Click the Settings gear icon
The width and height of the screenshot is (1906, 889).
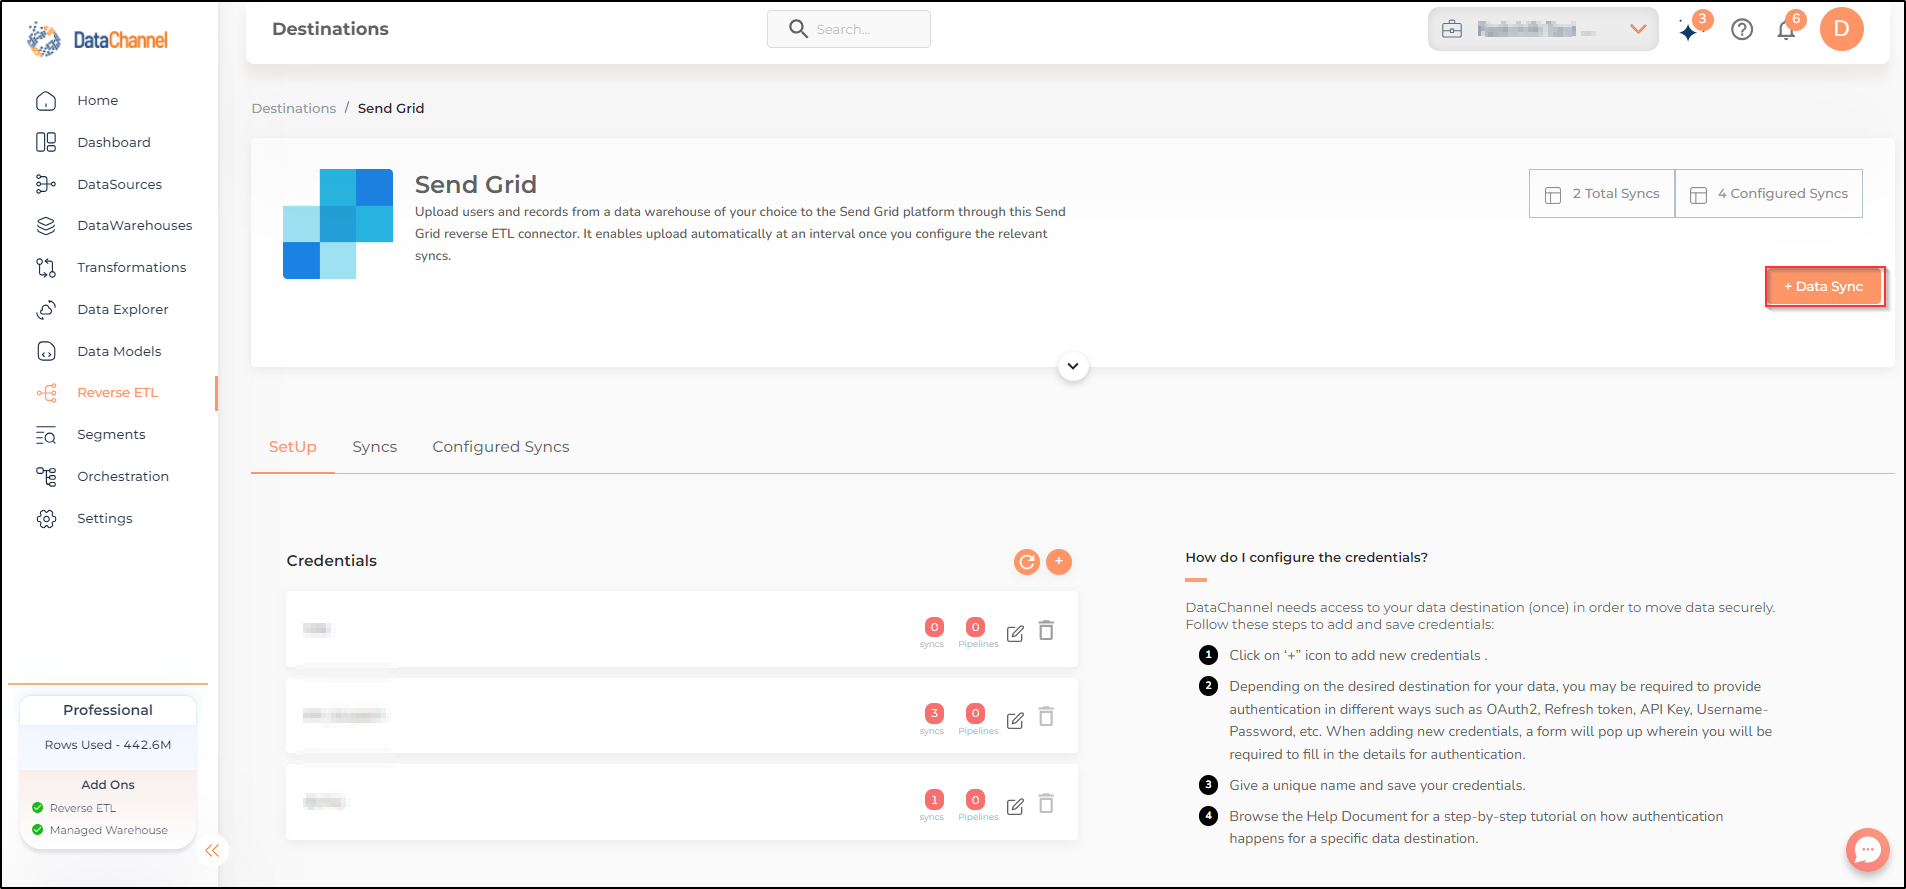pos(46,519)
